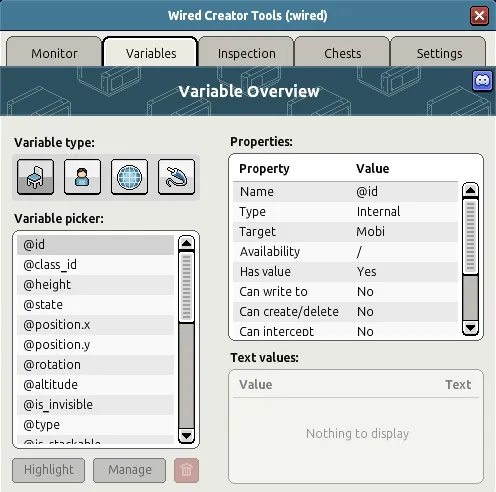496x492 pixels.
Task: Open the Discord link icon
Action: tap(482, 81)
